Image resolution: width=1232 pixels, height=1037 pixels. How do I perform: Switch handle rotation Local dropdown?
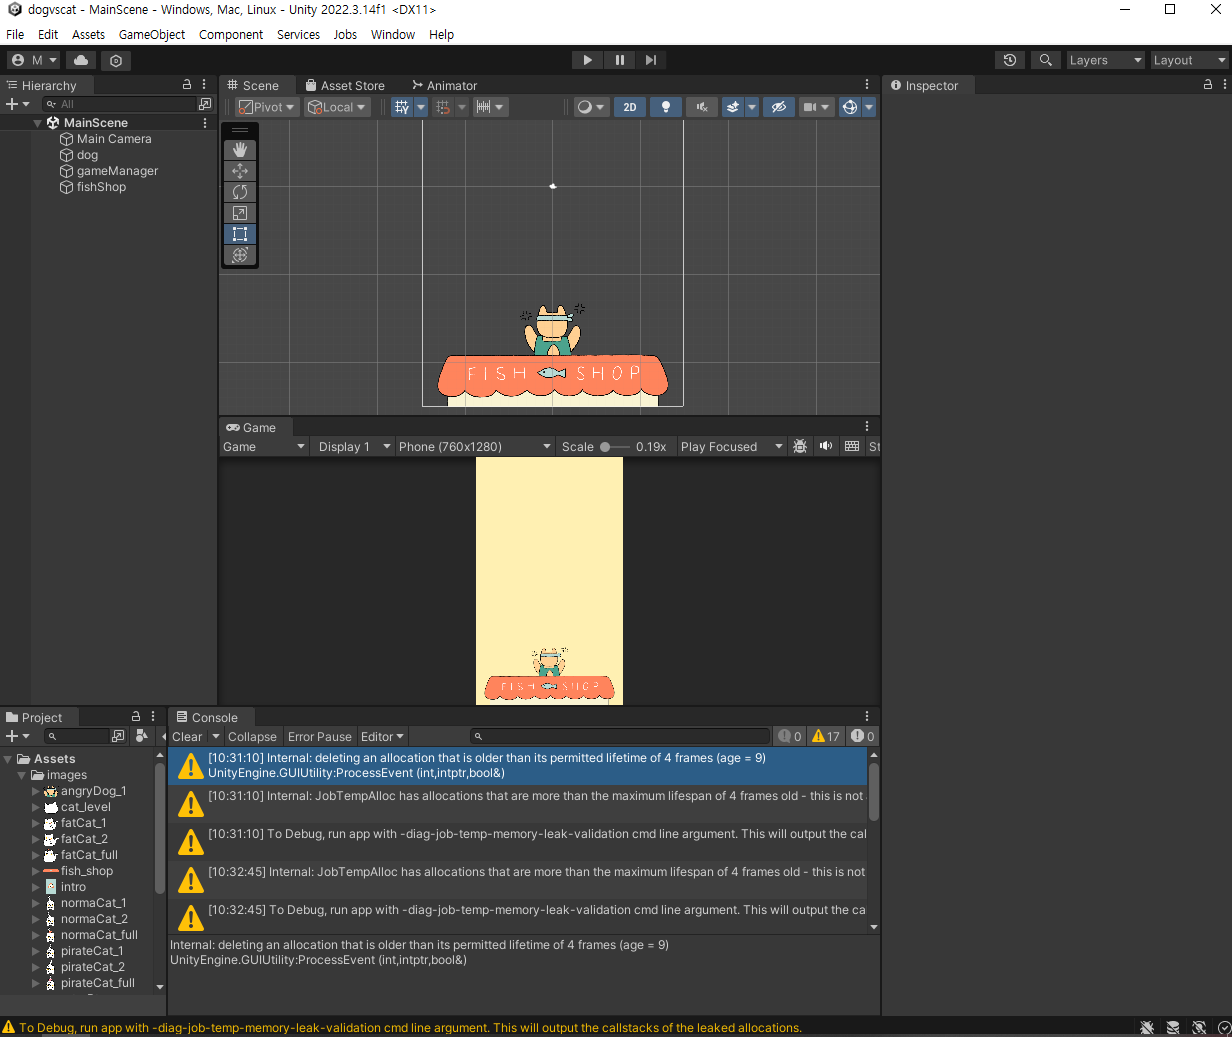tap(337, 107)
